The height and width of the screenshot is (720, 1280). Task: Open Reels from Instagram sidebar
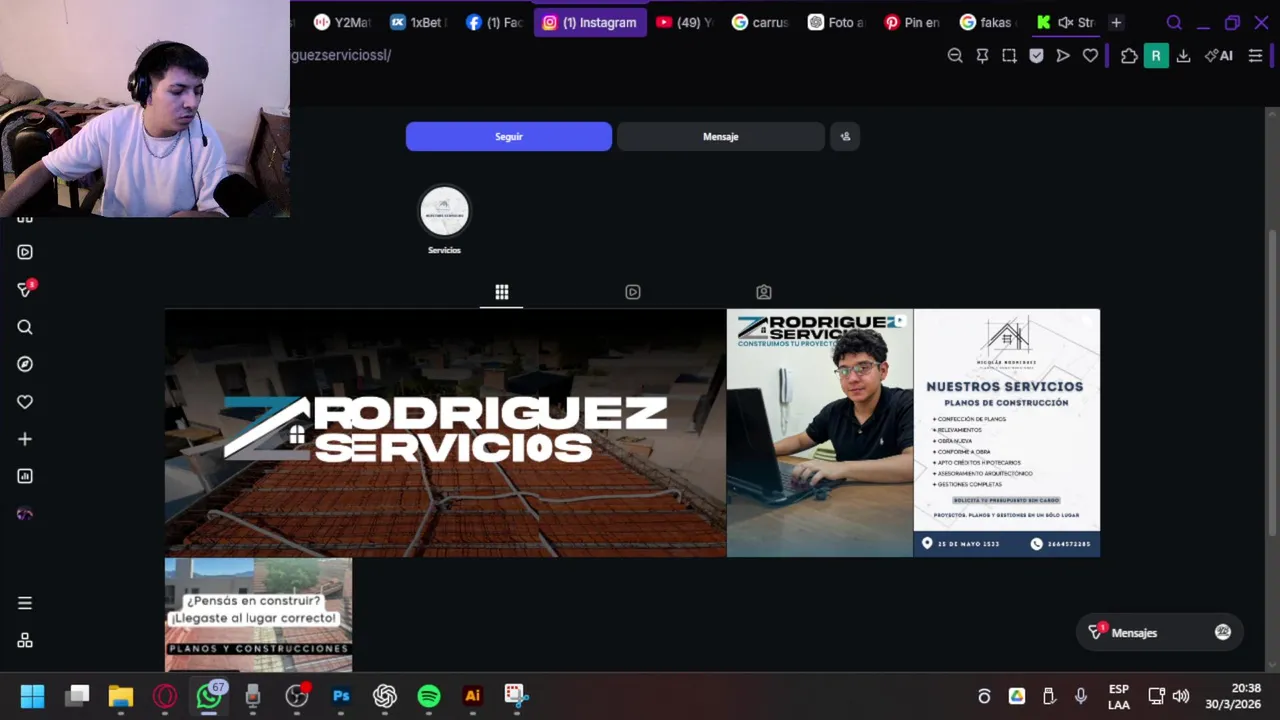click(x=25, y=252)
